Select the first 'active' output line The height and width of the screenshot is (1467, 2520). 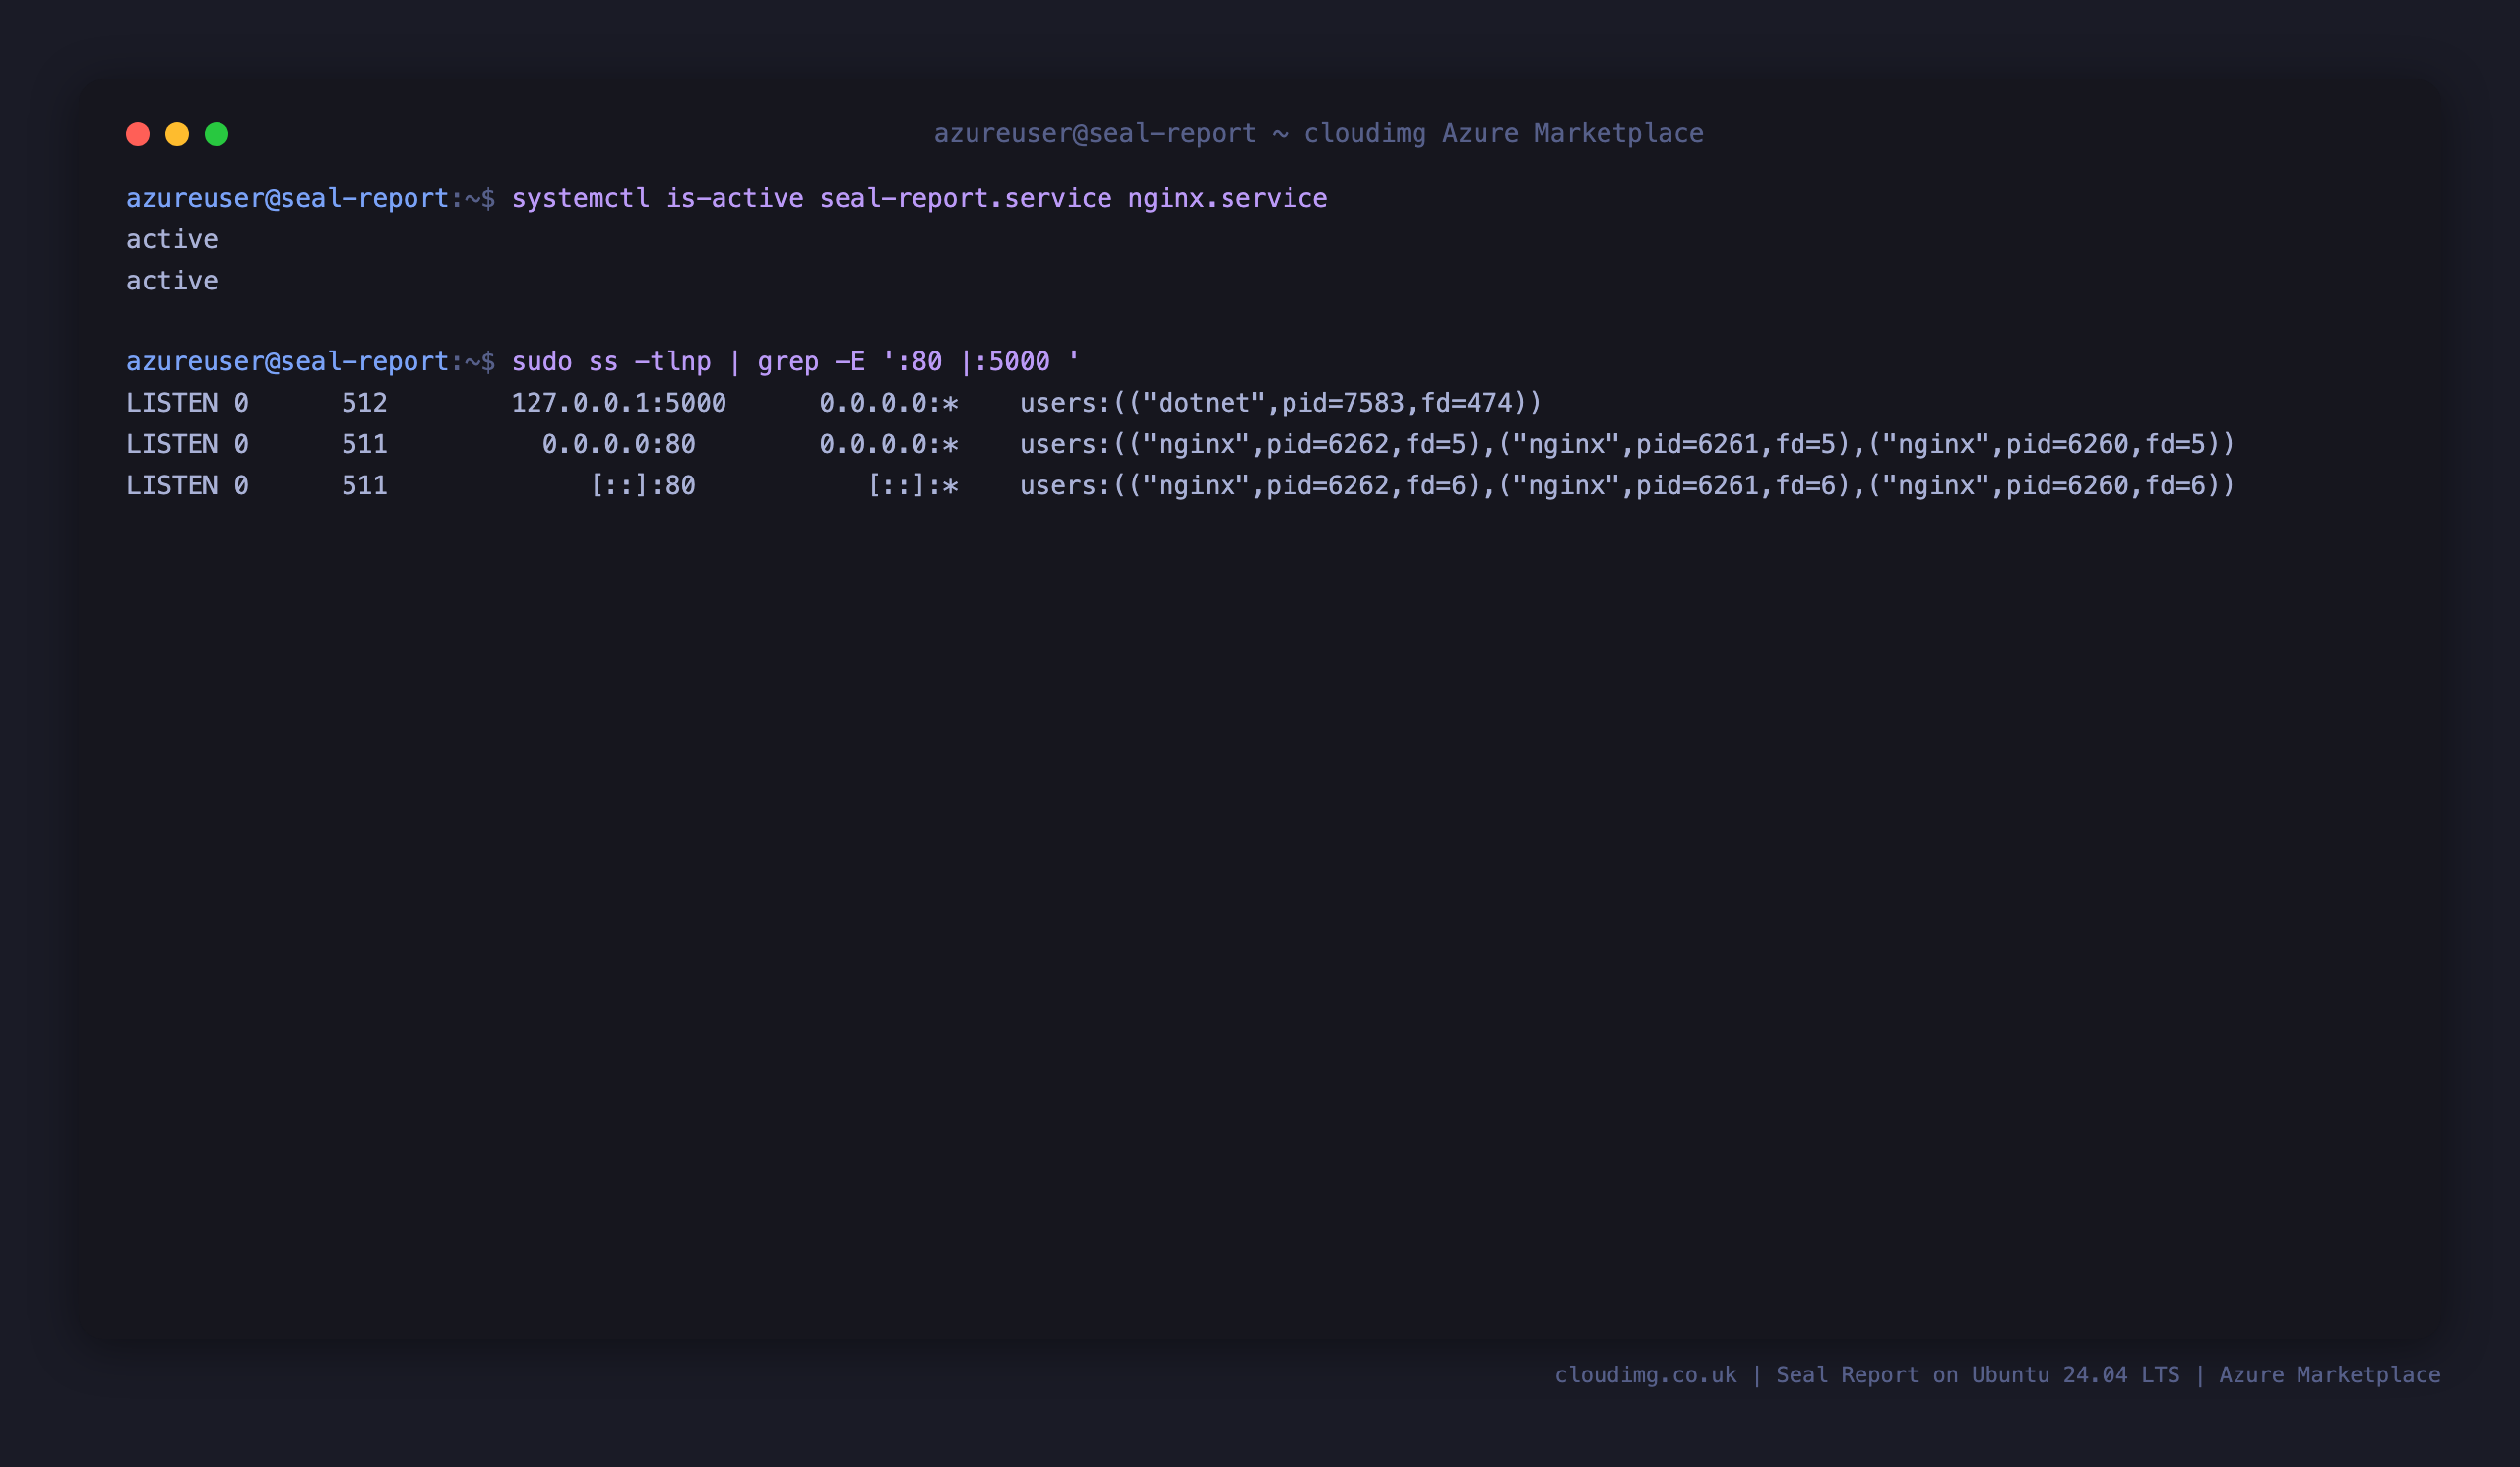tap(172, 239)
